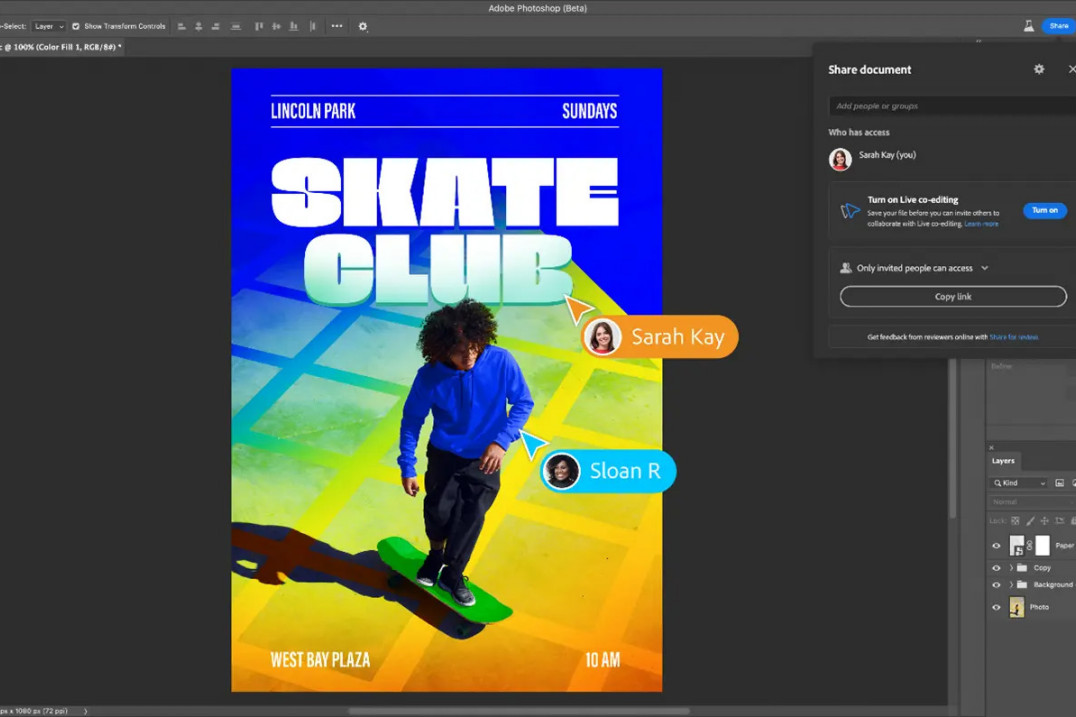
Task: Click the Background group folder icon
Action: (x=1022, y=585)
